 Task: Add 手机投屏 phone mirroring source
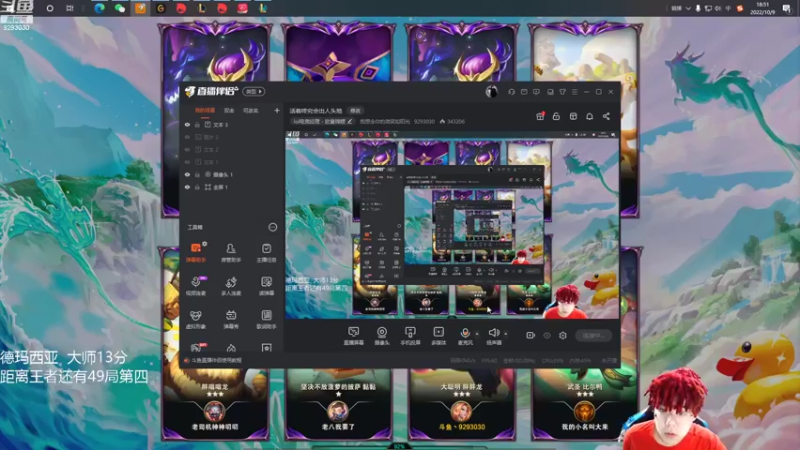click(410, 336)
